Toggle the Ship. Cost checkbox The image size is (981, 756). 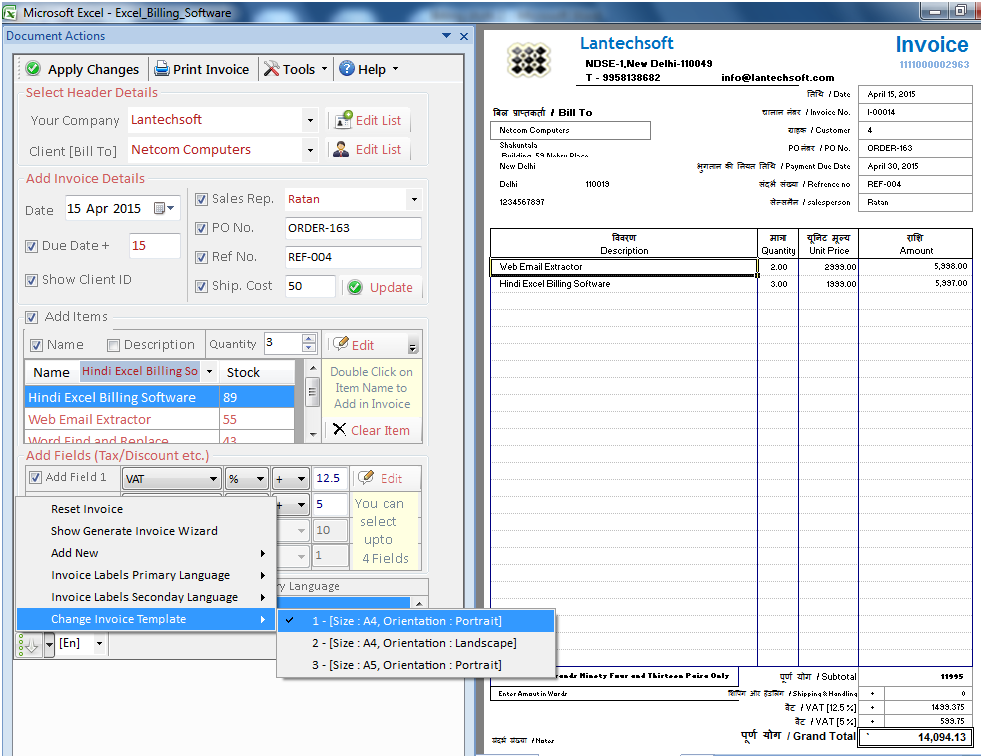point(201,286)
